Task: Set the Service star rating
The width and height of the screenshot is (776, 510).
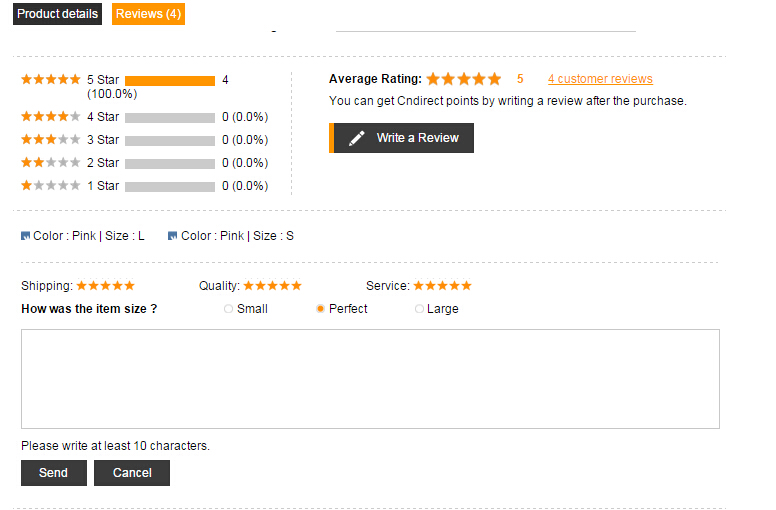Action: coord(442,286)
